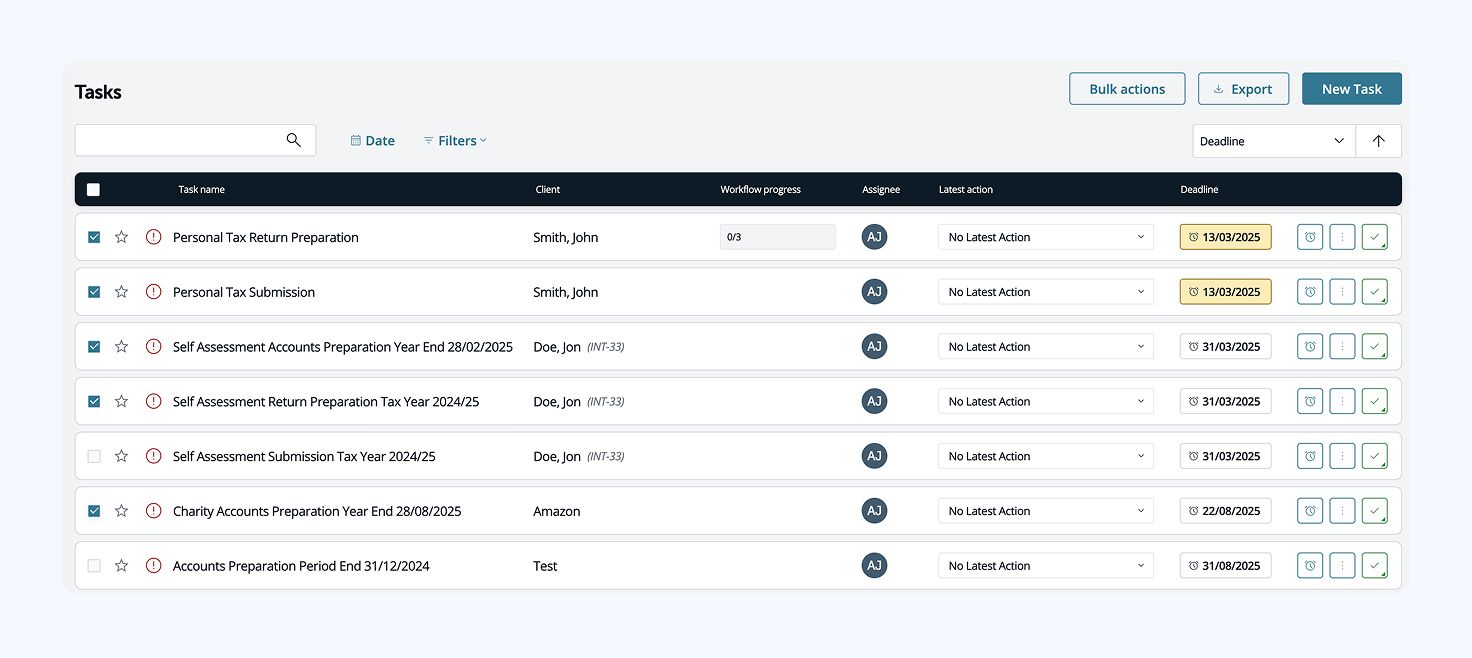Open the Deadline sort dropdown
1472x658 pixels.
coord(1274,141)
